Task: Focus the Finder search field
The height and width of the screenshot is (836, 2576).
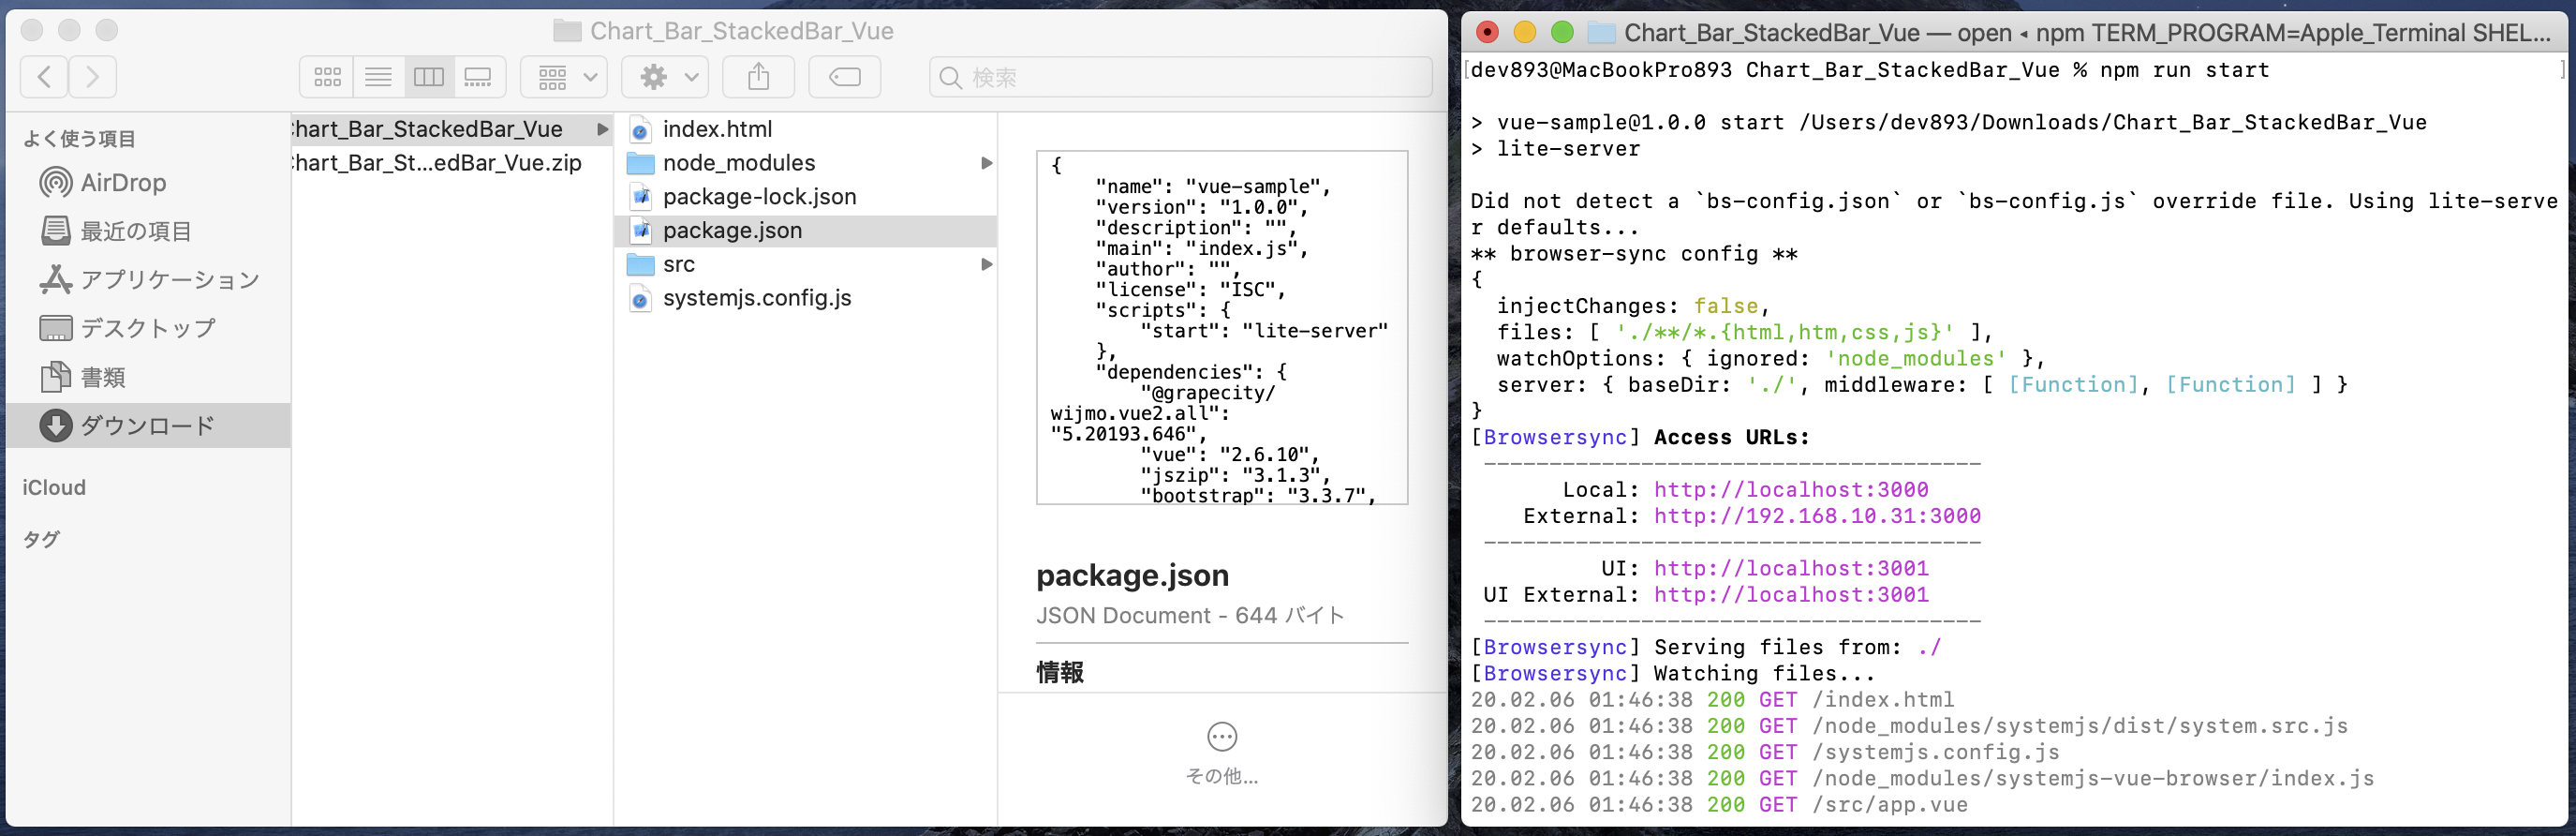Action: 1181,77
